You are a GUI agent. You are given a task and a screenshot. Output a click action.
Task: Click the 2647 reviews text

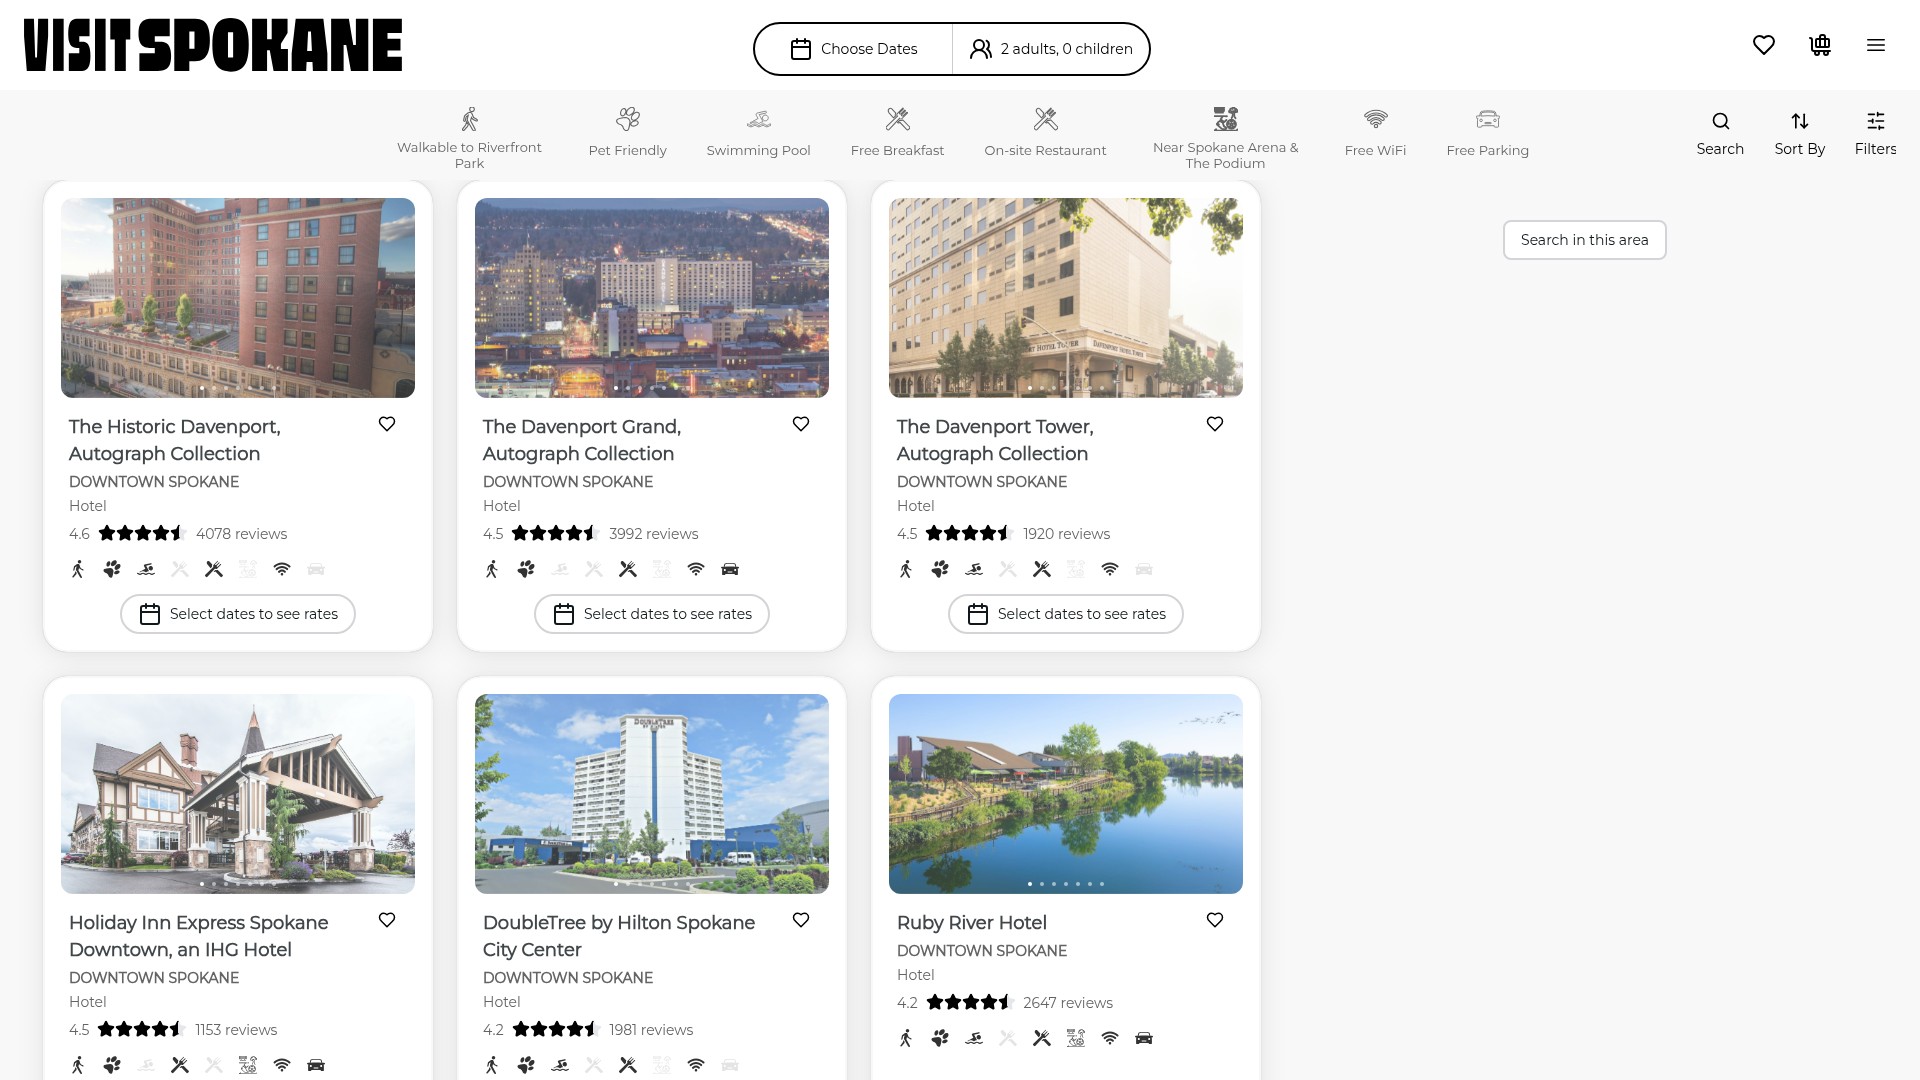click(1068, 1003)
